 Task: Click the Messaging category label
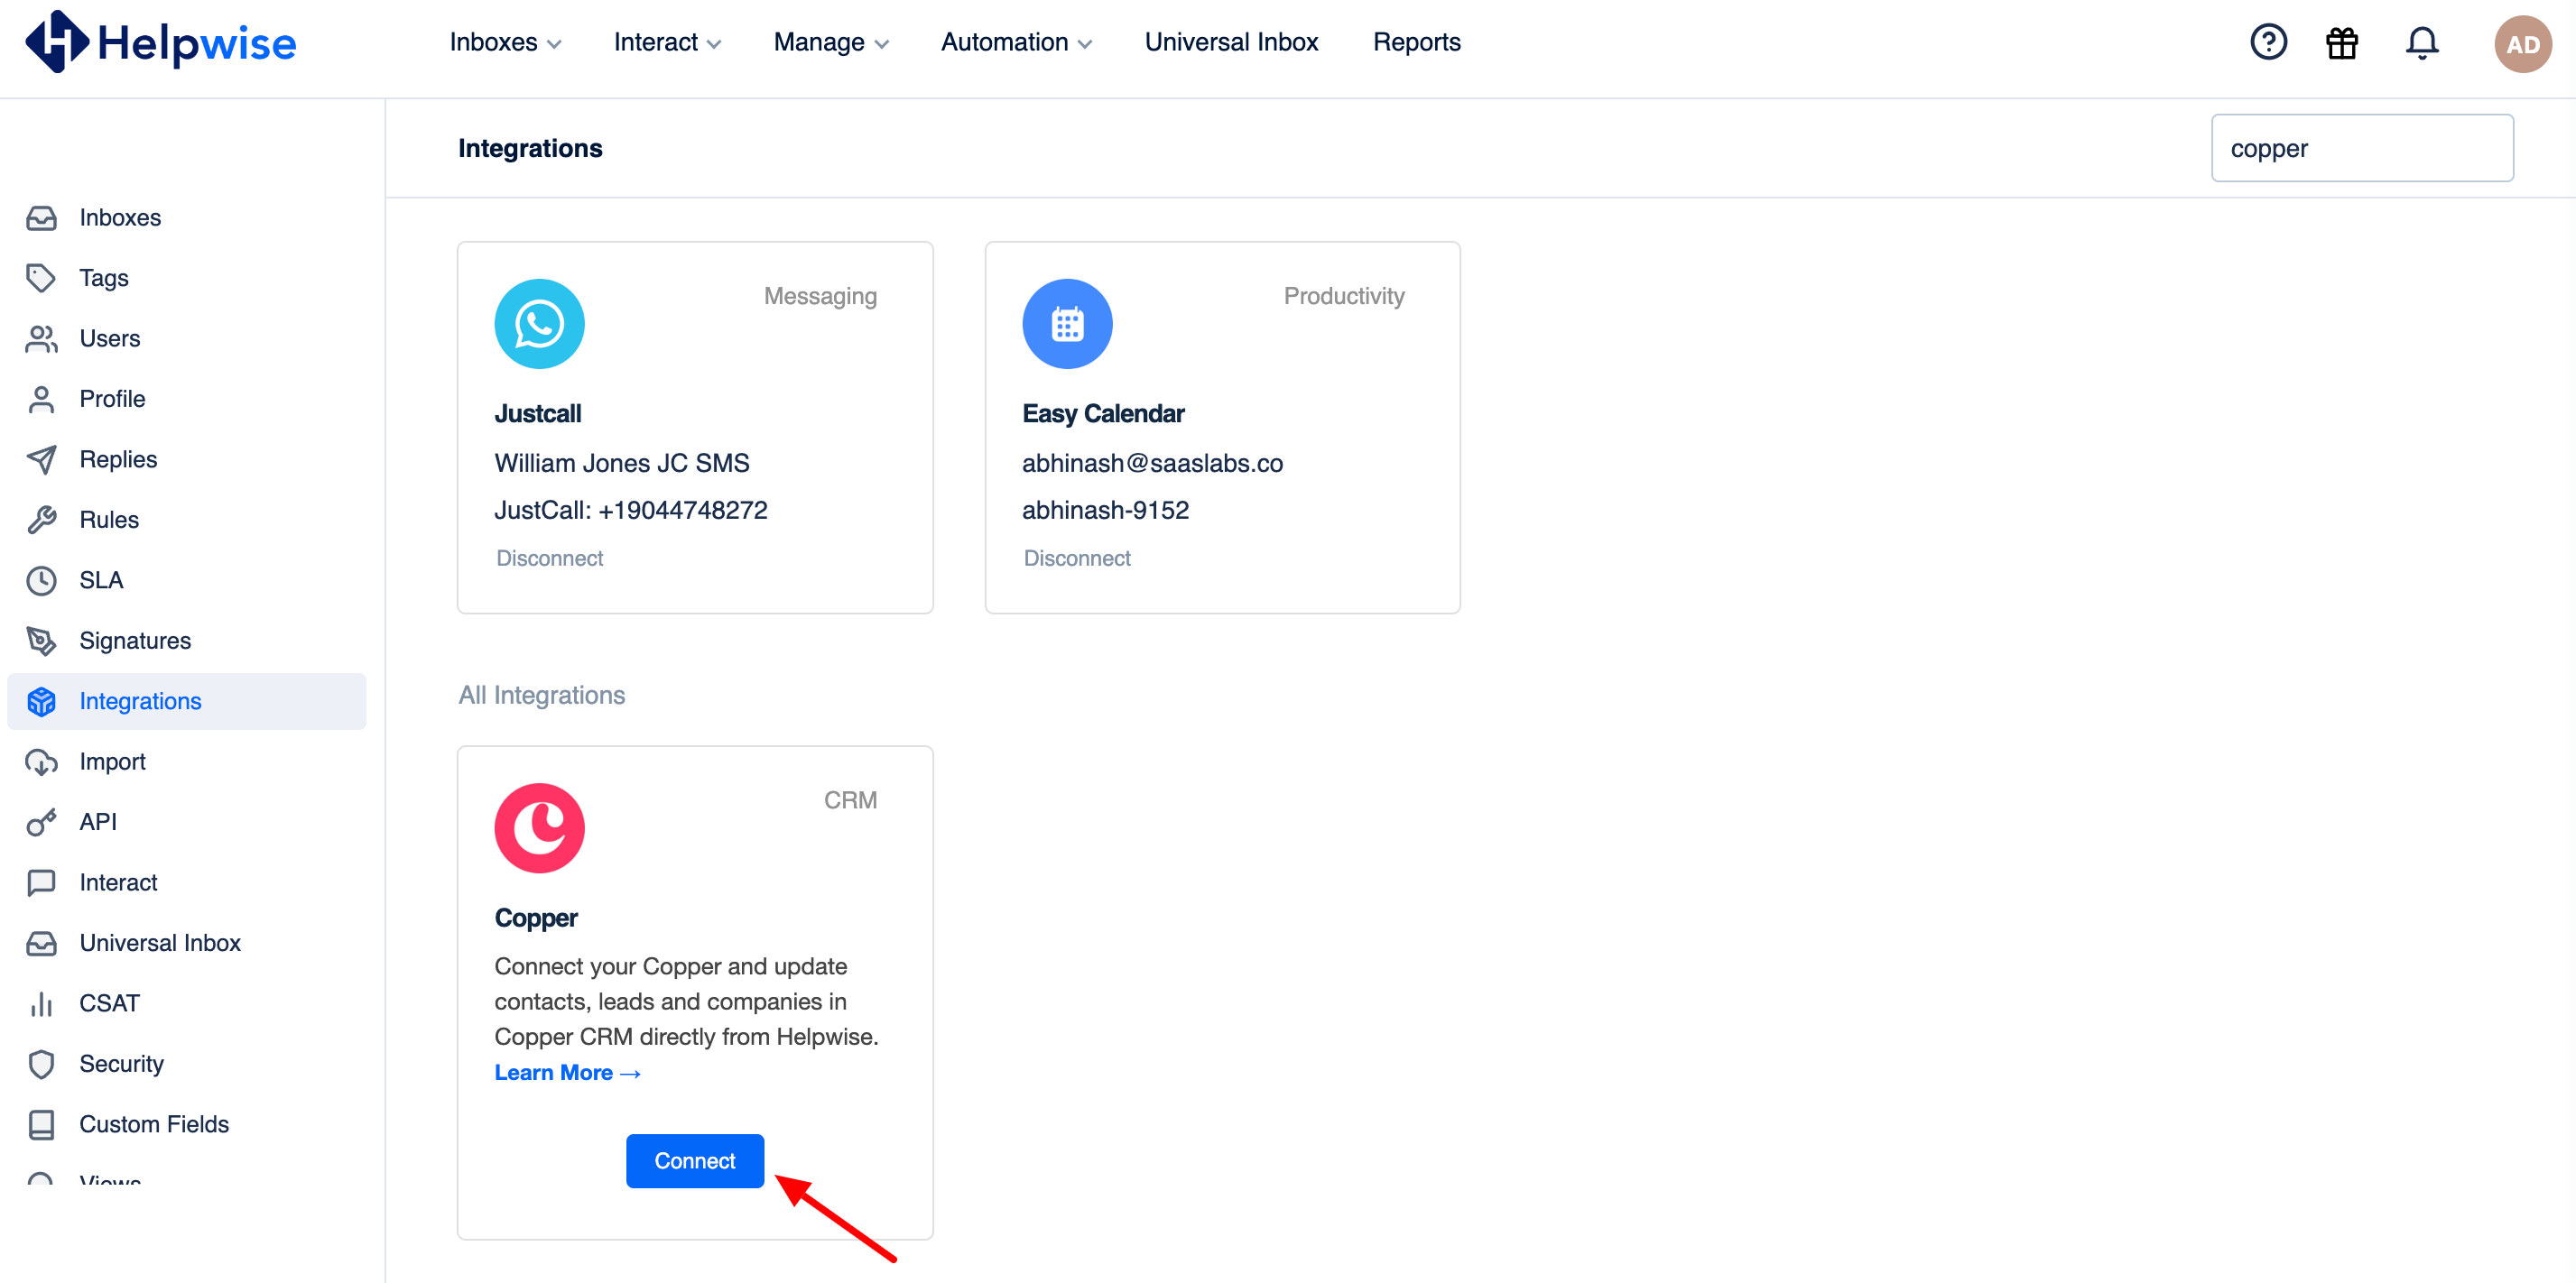(x=820, y=296)
